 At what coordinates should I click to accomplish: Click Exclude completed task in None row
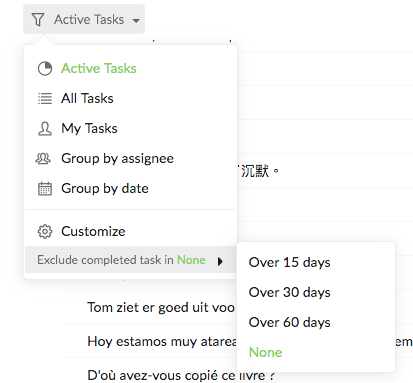(131, 260)
